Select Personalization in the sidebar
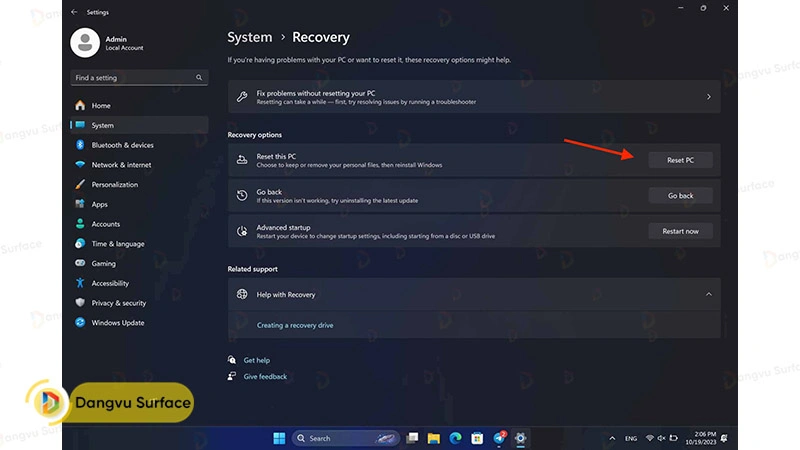 click(114, 185)
